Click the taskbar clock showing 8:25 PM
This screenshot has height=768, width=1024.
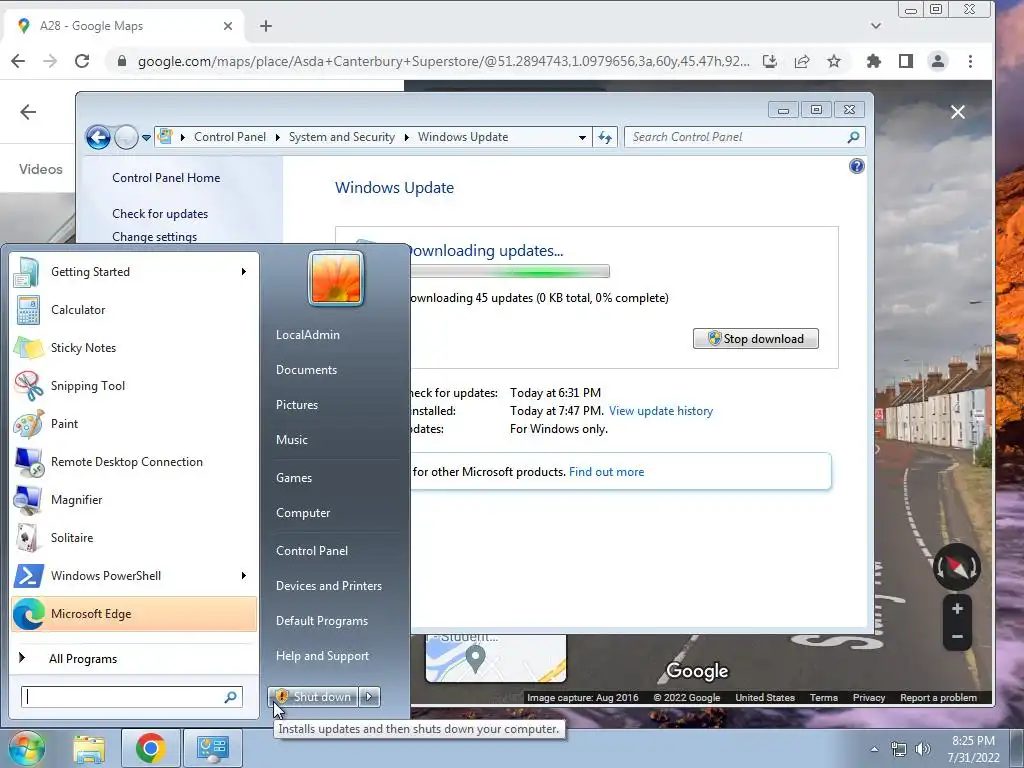973,749
